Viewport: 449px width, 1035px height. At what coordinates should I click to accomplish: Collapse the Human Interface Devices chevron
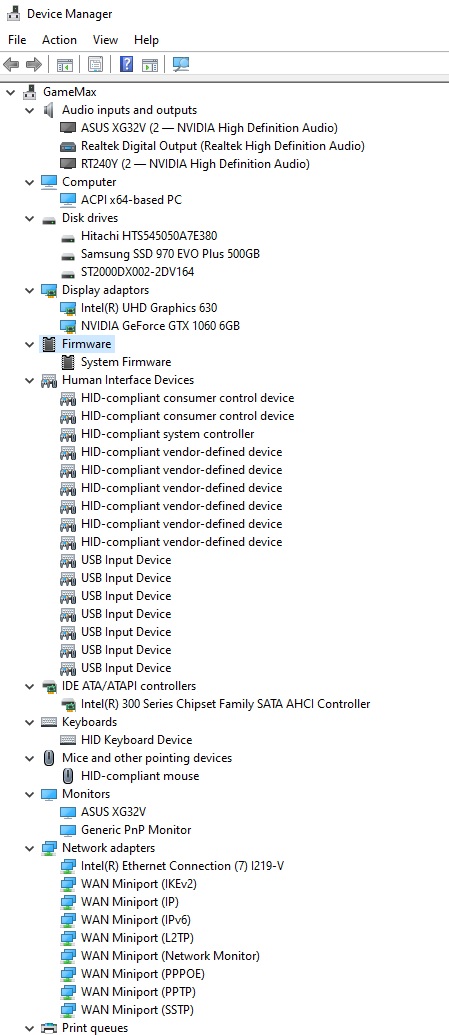tap(30, 381)
